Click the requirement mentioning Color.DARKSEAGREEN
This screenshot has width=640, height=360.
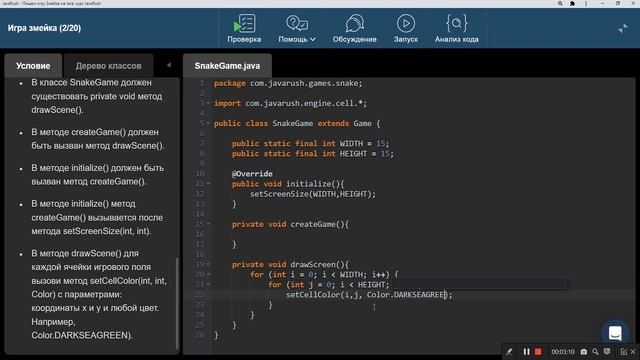[99, 294]
